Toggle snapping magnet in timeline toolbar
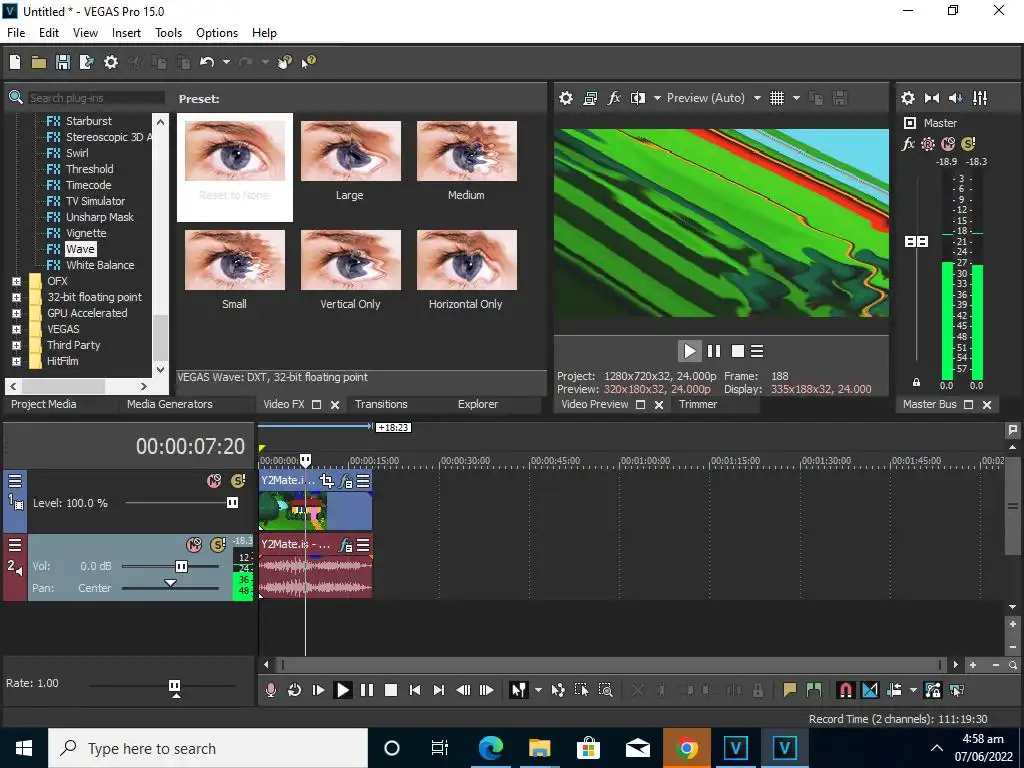Viewport: 1024px width, 768px height. tap(845, 690)
